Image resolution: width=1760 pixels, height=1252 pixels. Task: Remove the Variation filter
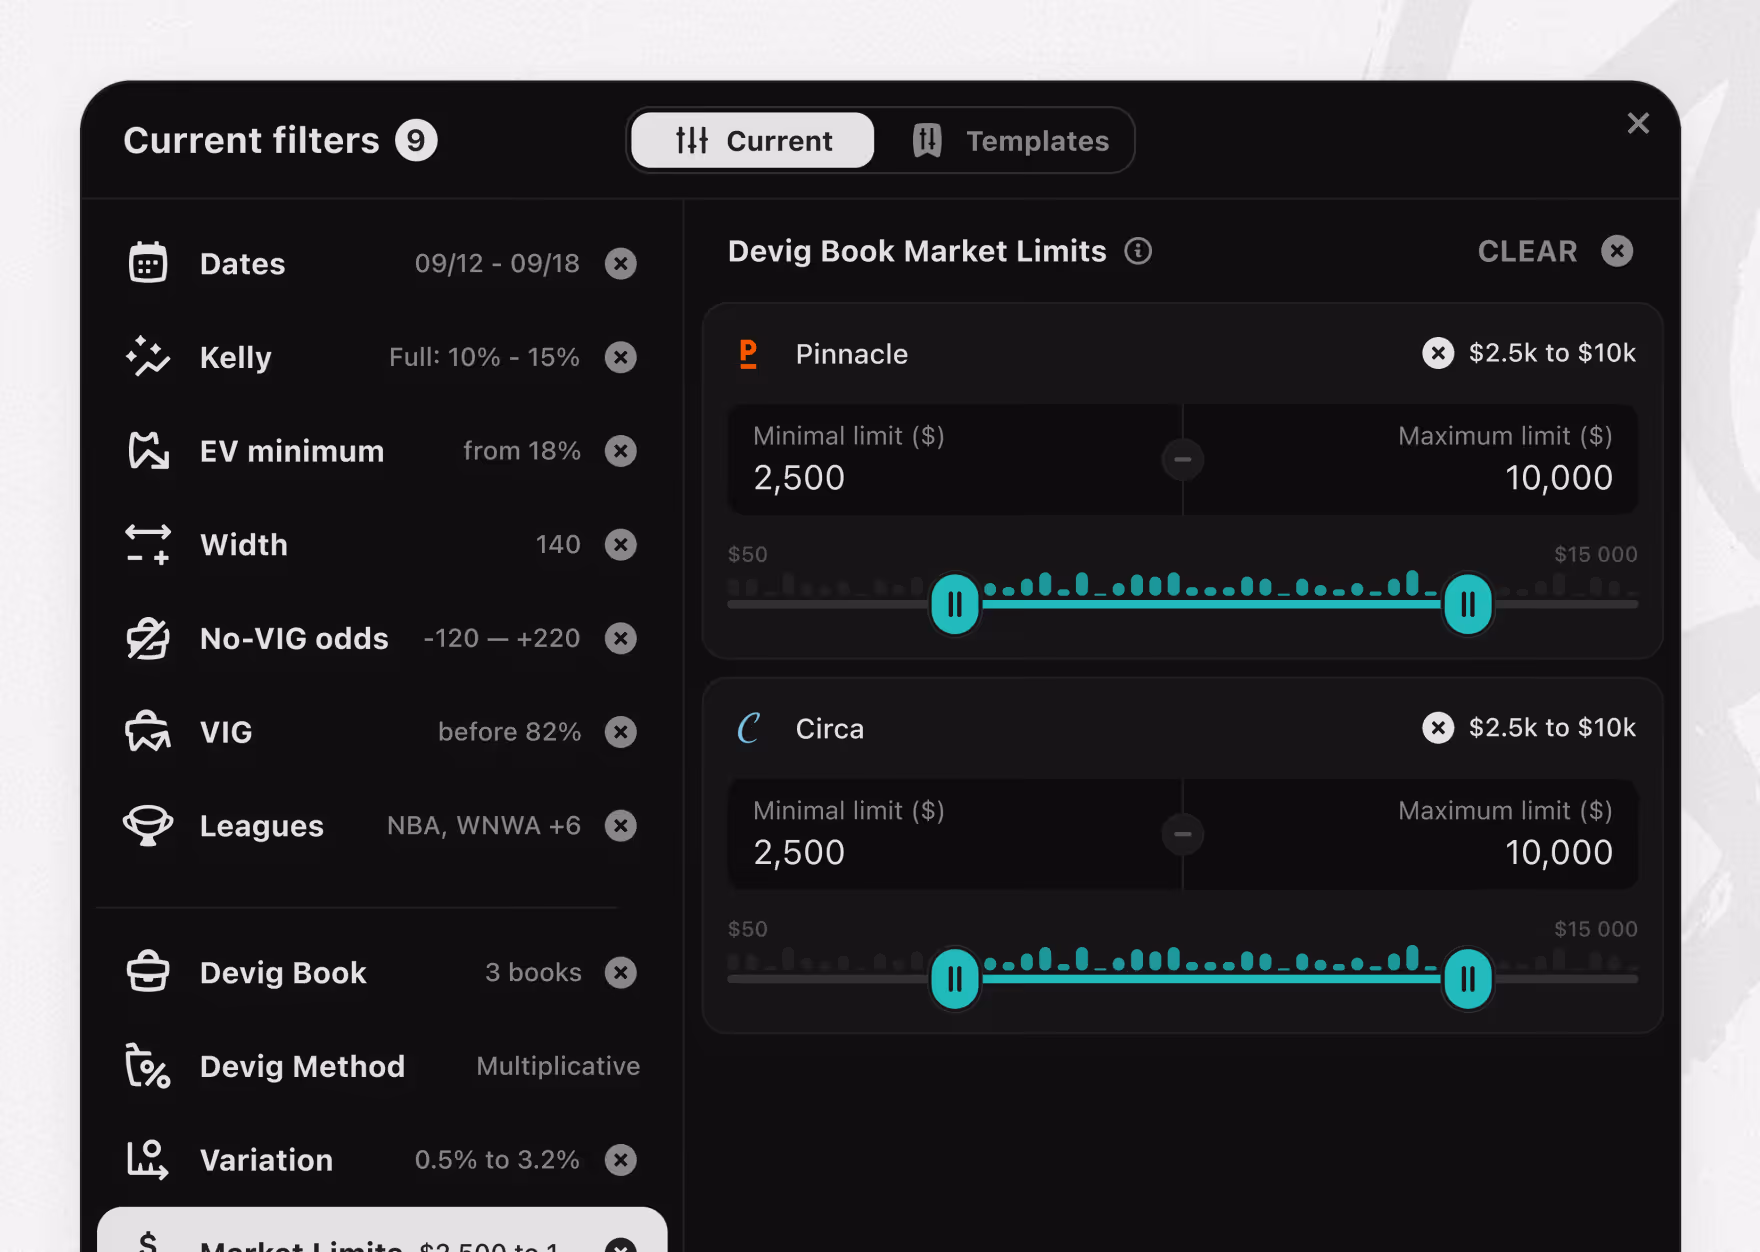[x=621, y=1160]
